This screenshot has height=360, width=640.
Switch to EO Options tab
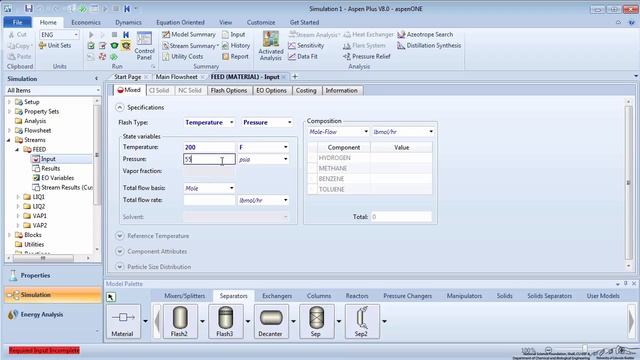tap(271, 90)
